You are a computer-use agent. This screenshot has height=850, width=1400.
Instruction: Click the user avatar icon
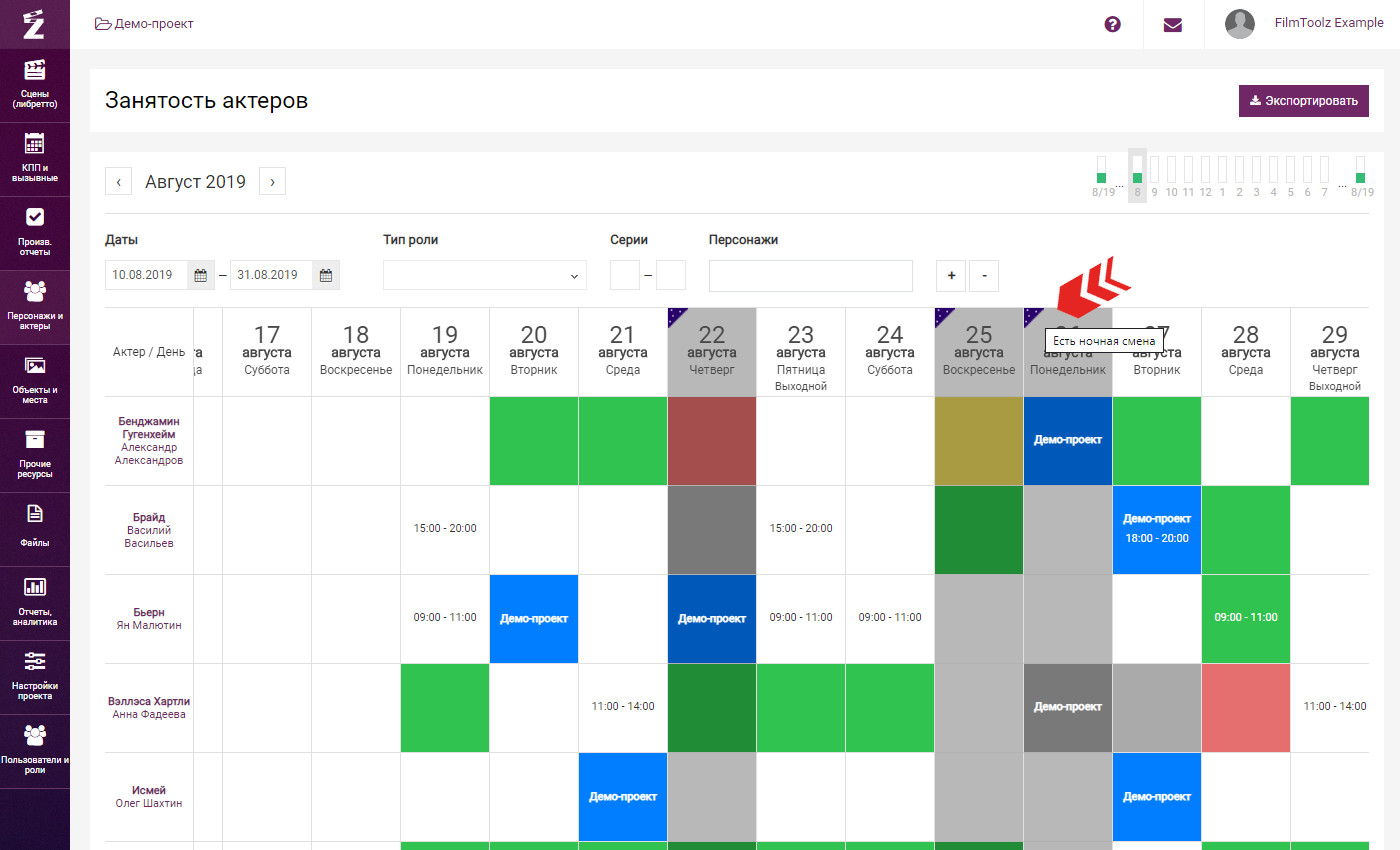coord(1240,24)
